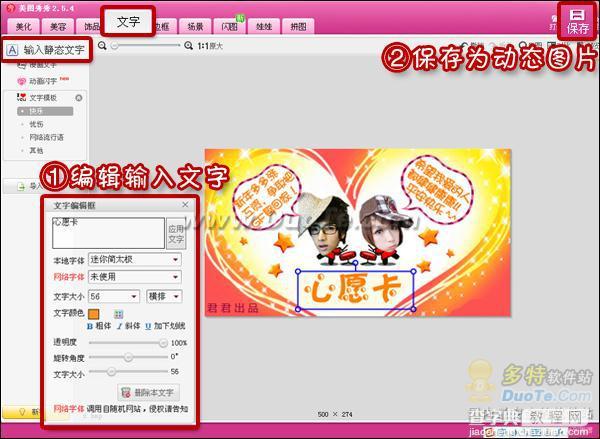Click the zoom in magnifier icon

[188, 46]
